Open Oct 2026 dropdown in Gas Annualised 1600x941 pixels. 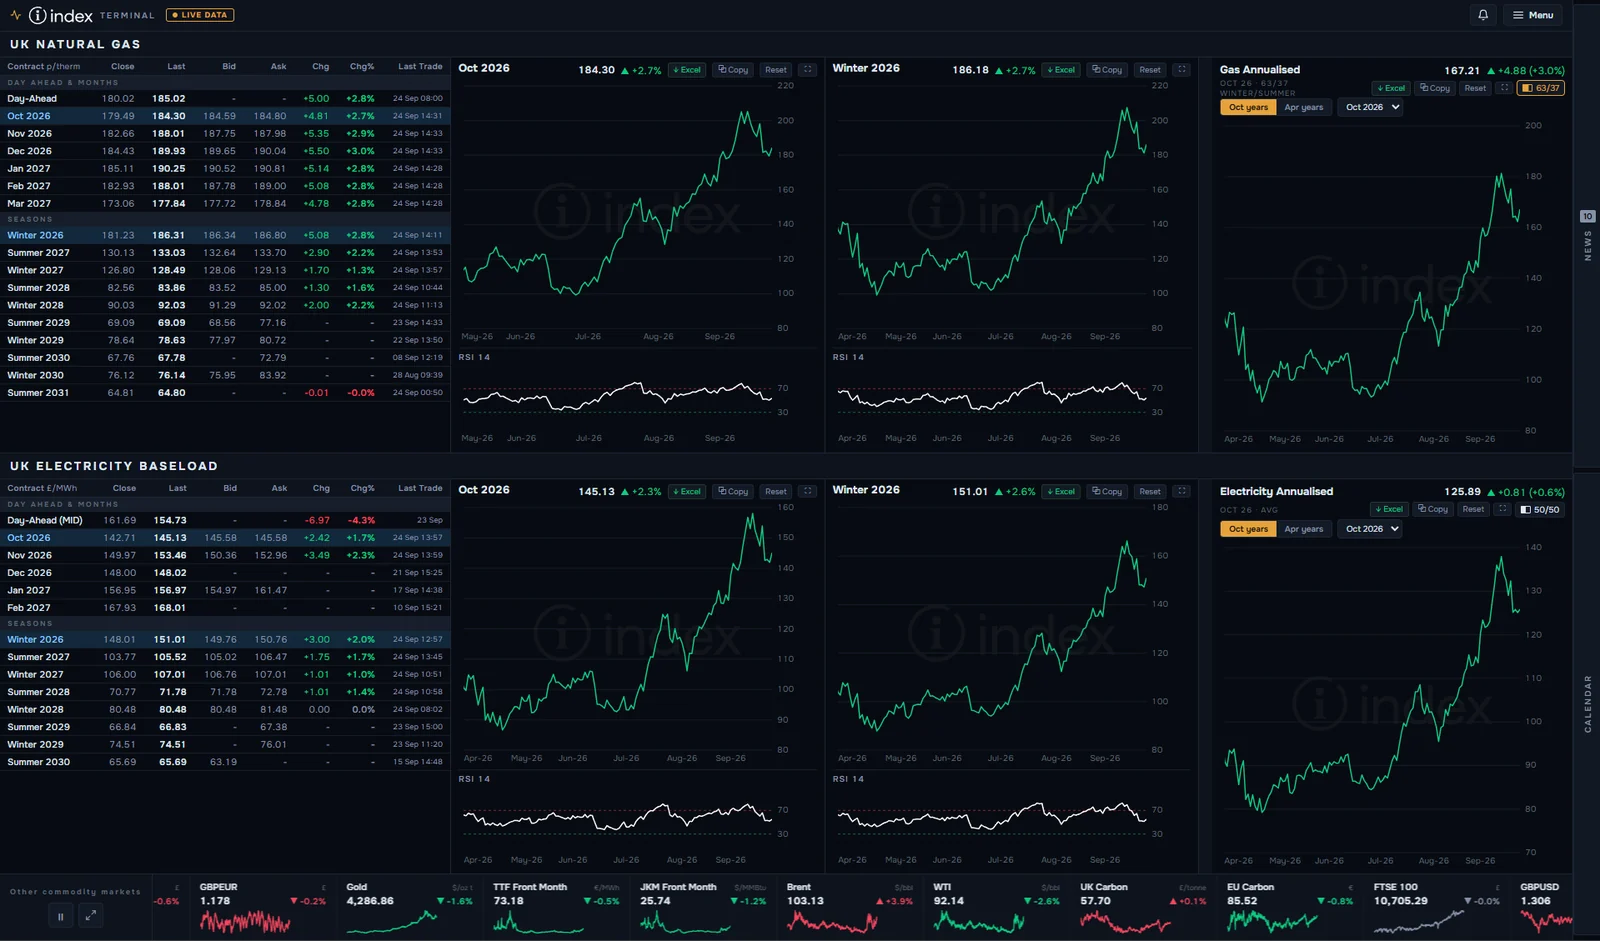point(1371,107)
